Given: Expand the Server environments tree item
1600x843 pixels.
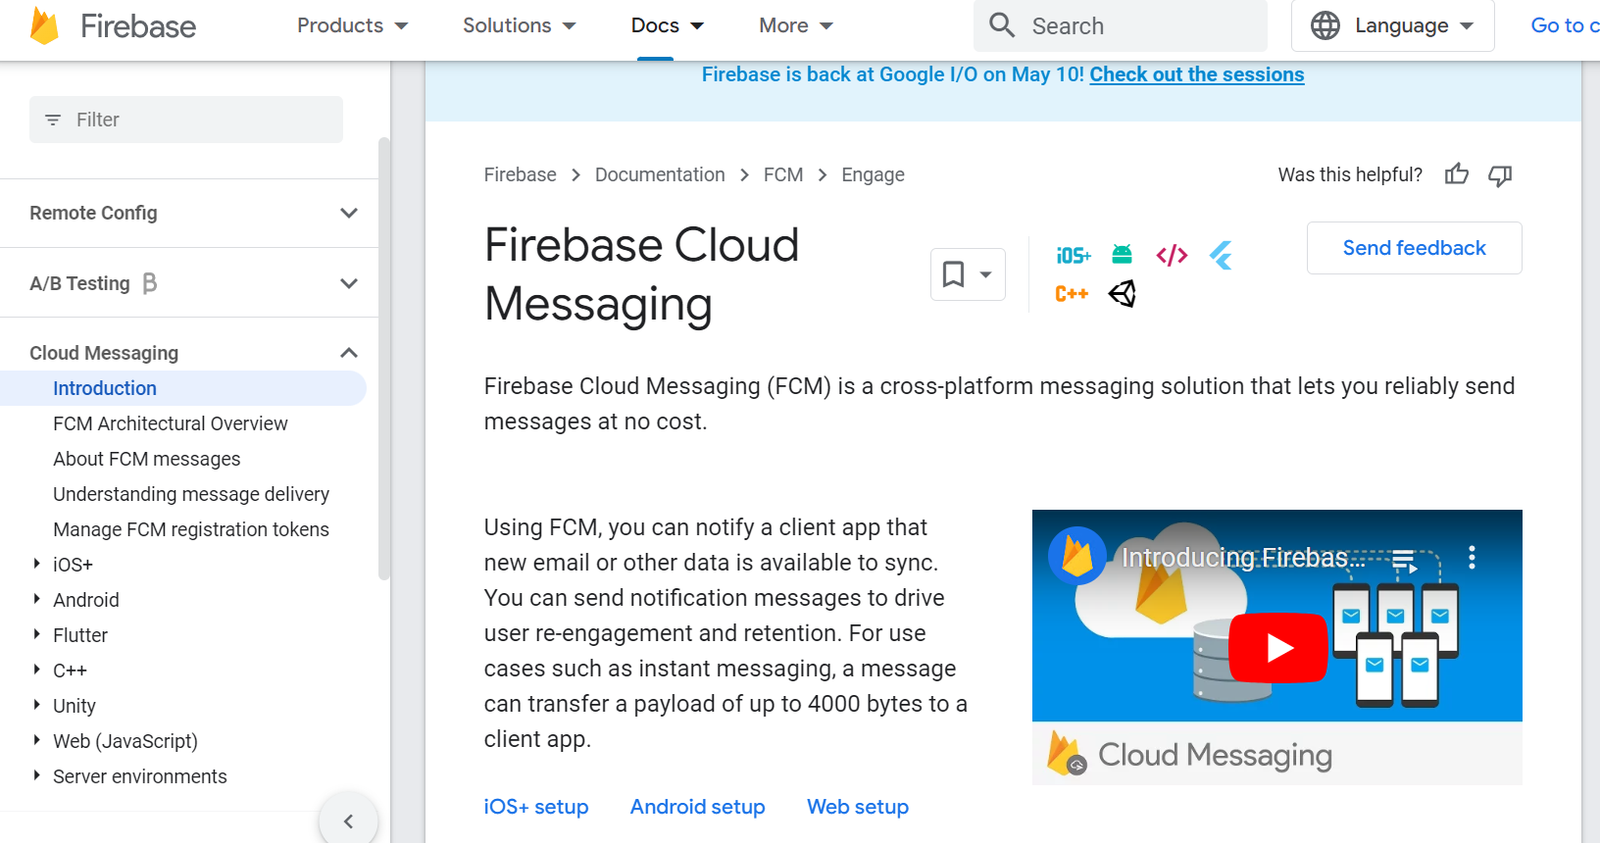Looking at the screenshot, I should tap(37, 775).
